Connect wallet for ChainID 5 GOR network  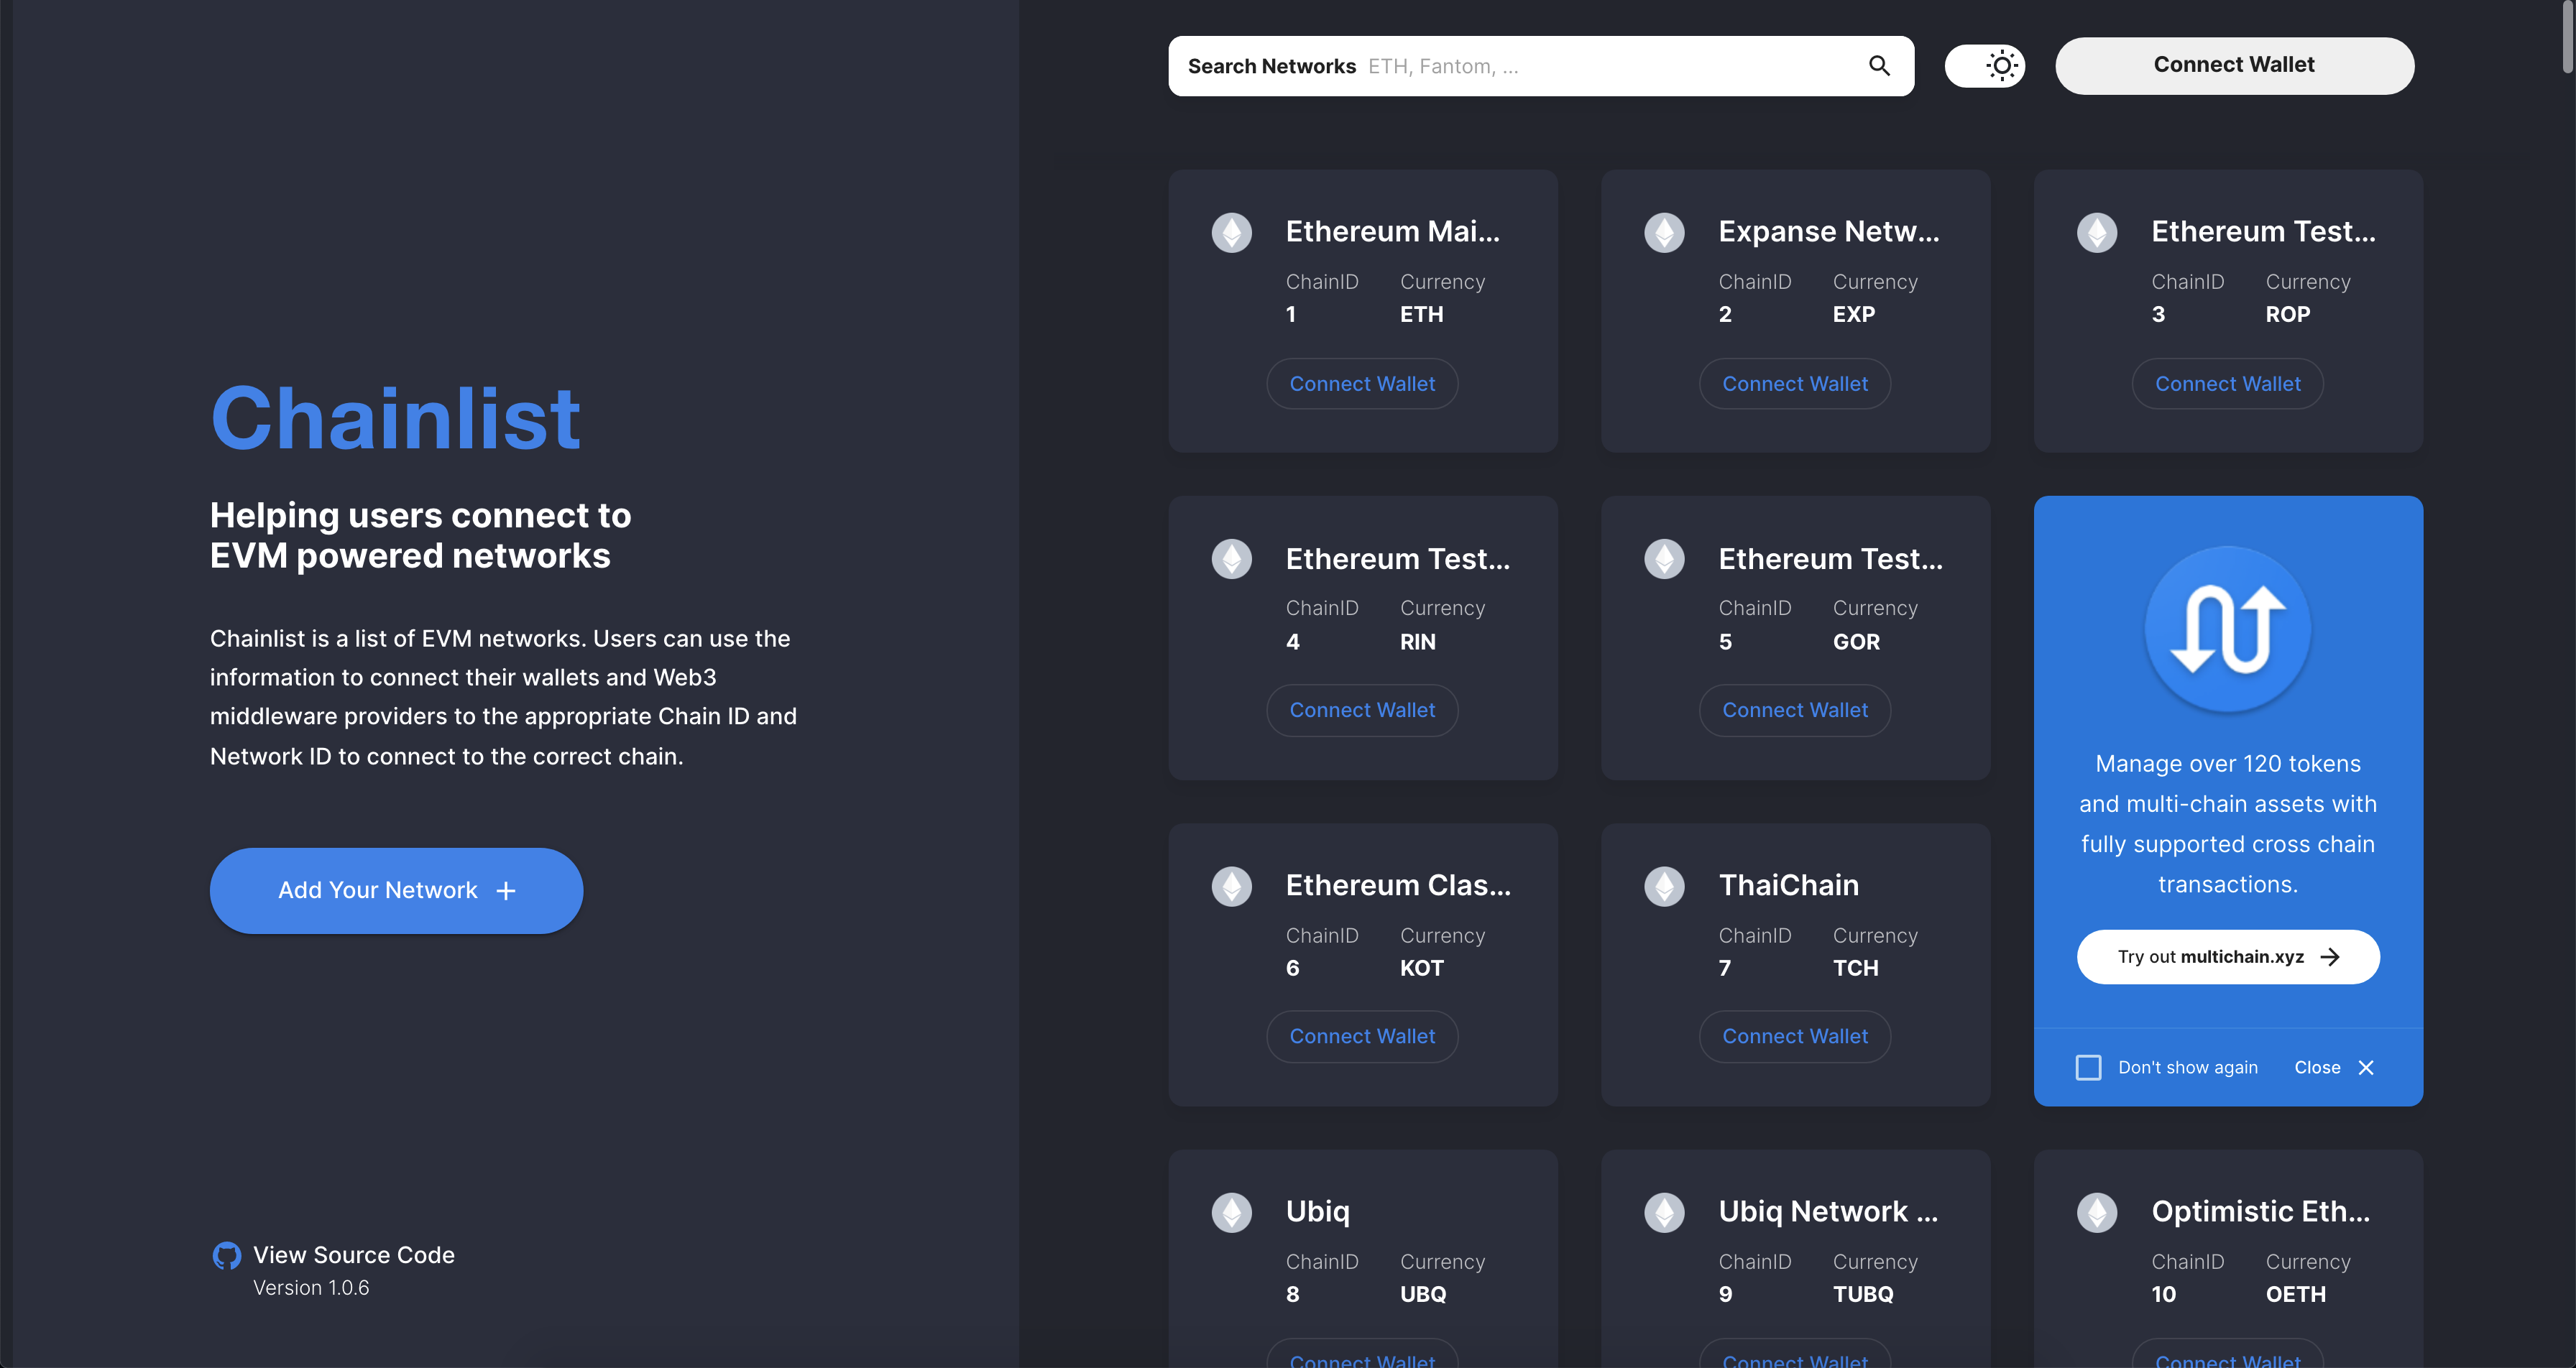(1795, 710)
